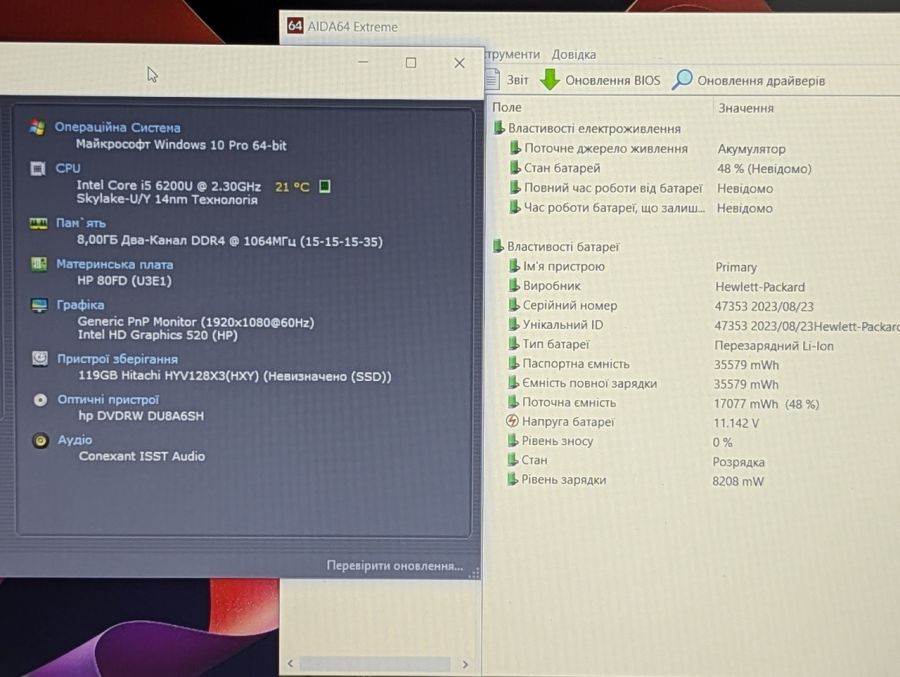Click the icon beside Поточне джерело живлення
900x677 pixels.
tap(515, 148)
